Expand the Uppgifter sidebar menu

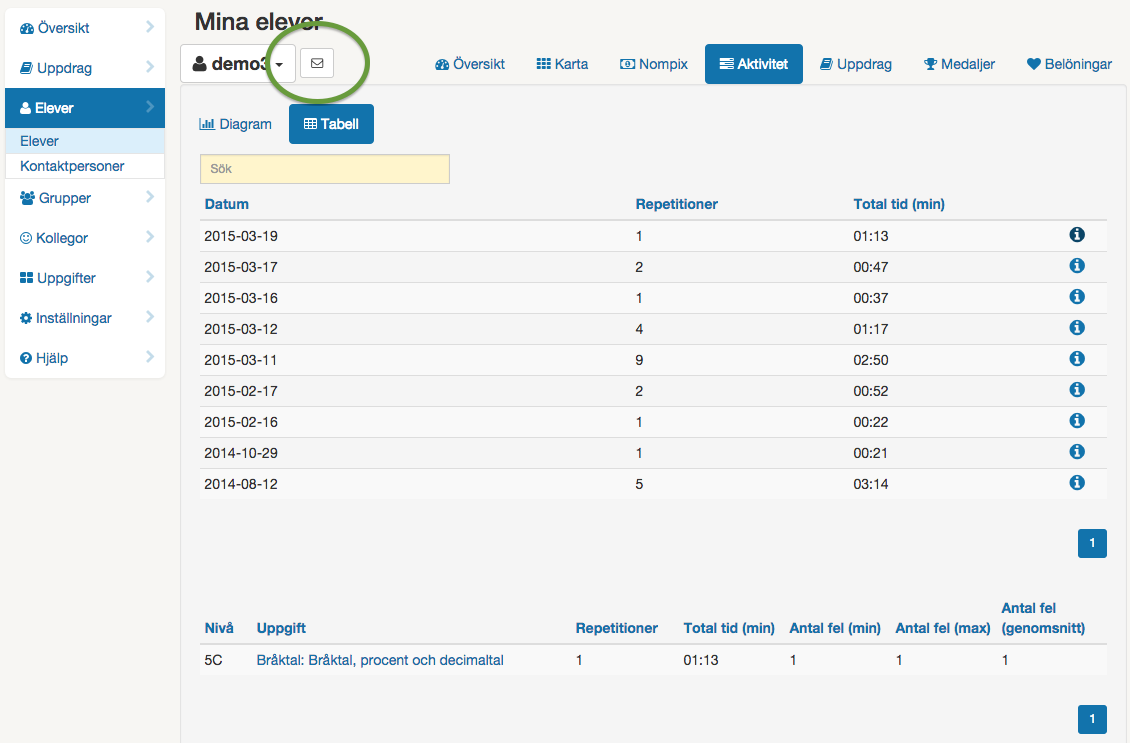pos(85,278)
